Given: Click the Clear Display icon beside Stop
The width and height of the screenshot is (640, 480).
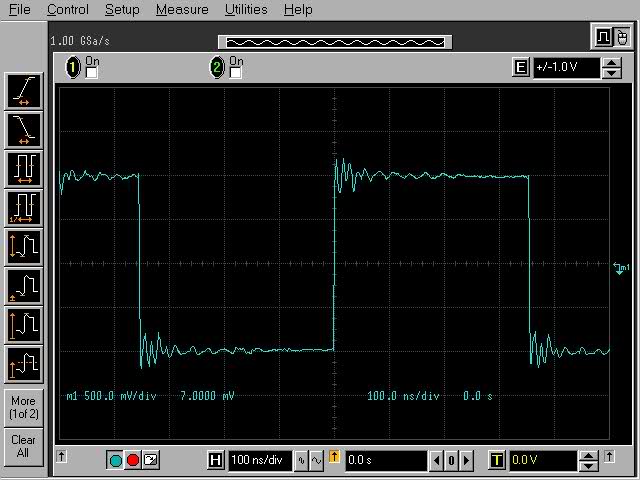Looking at the screenshot, I should 151,460.
